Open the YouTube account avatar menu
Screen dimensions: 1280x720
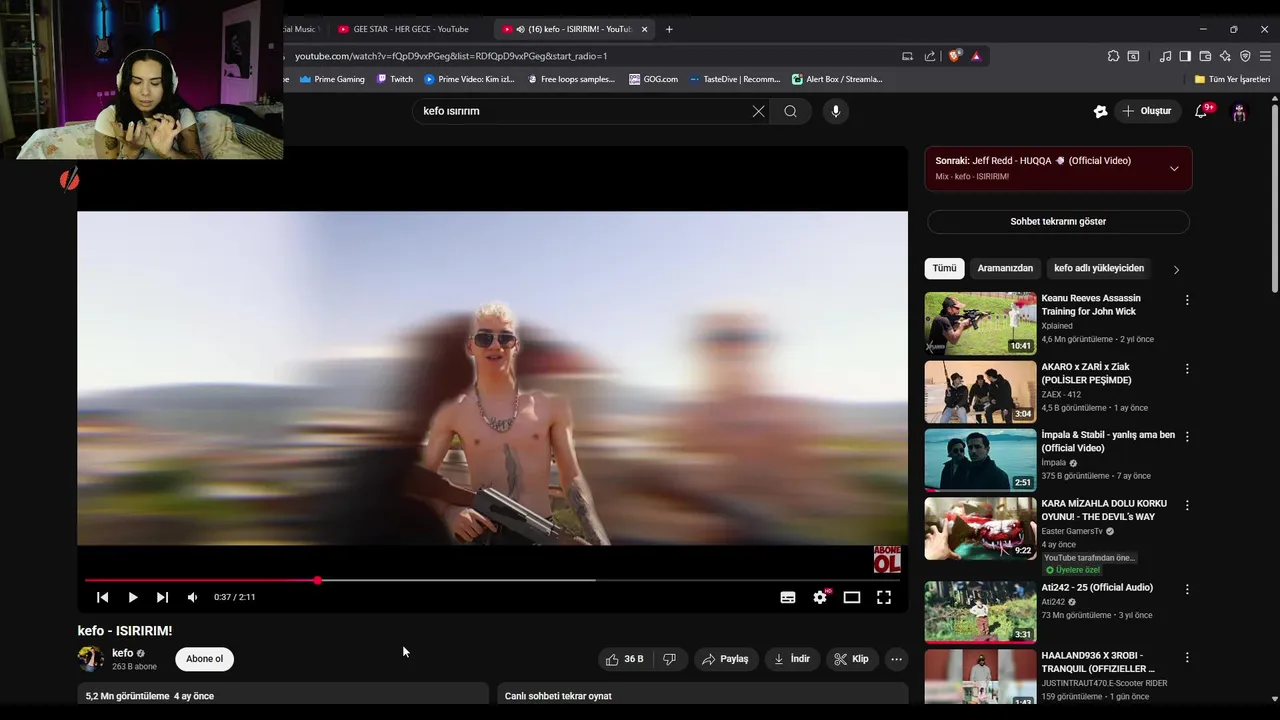1239,112
